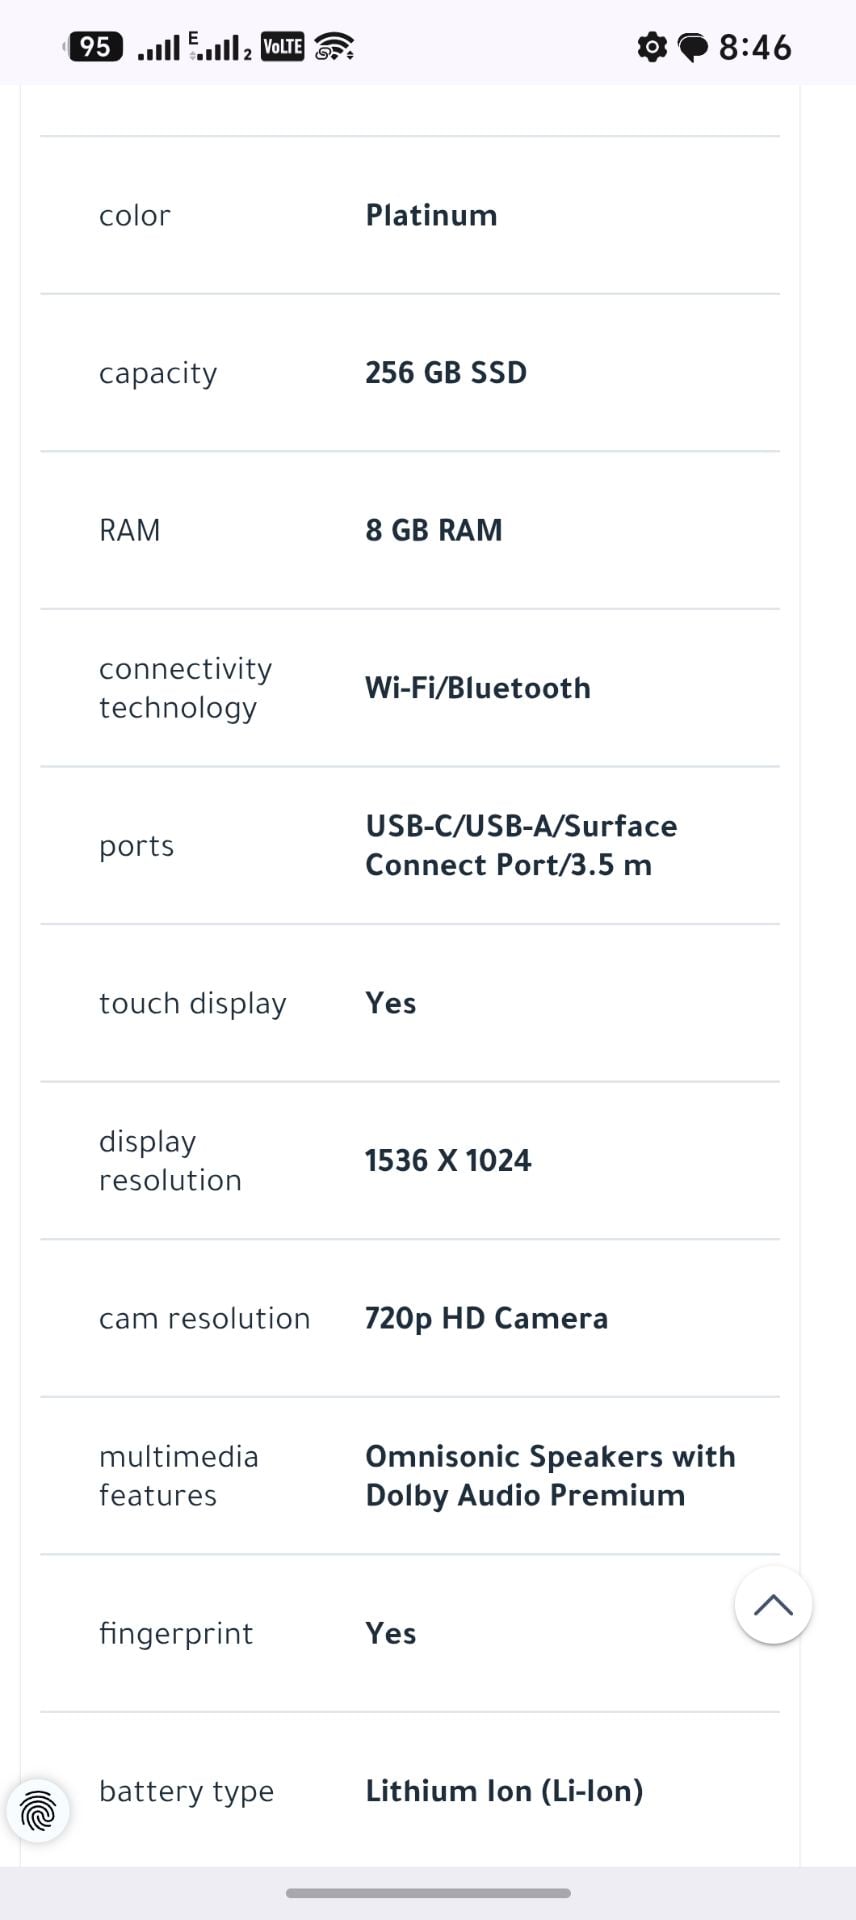The width and height of the screenshot is (856, 1920).
Task: Tap the battery level 95 indicator
Action: pos(94,46)
